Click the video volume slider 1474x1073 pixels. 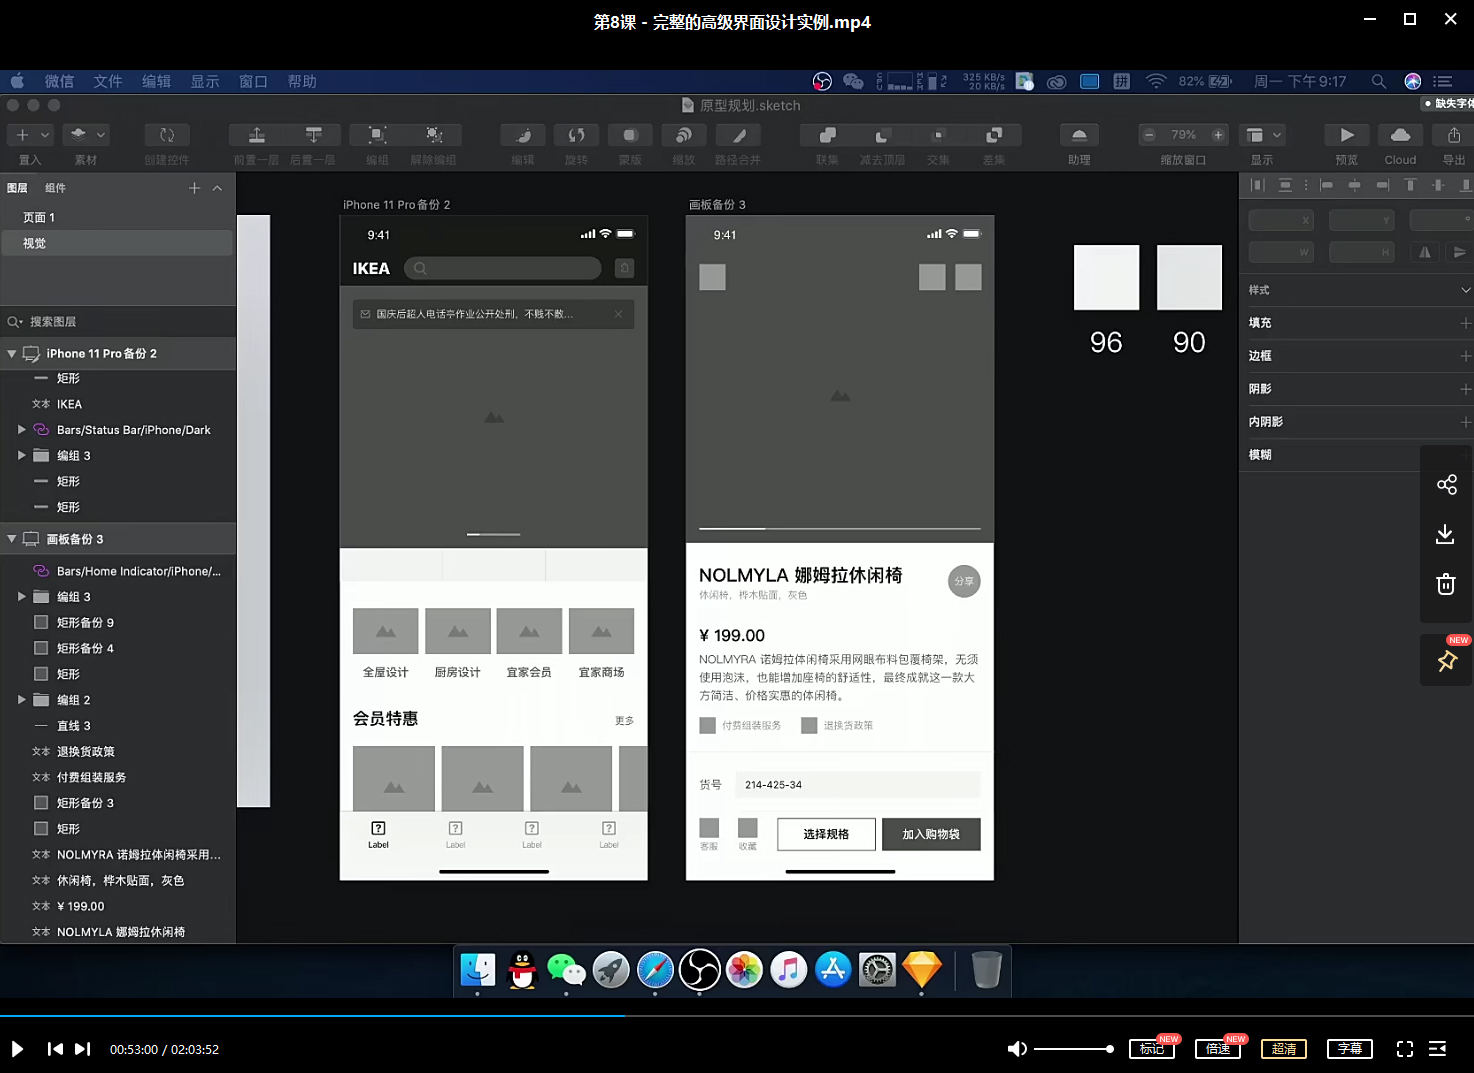[x=1073, y=1049]
